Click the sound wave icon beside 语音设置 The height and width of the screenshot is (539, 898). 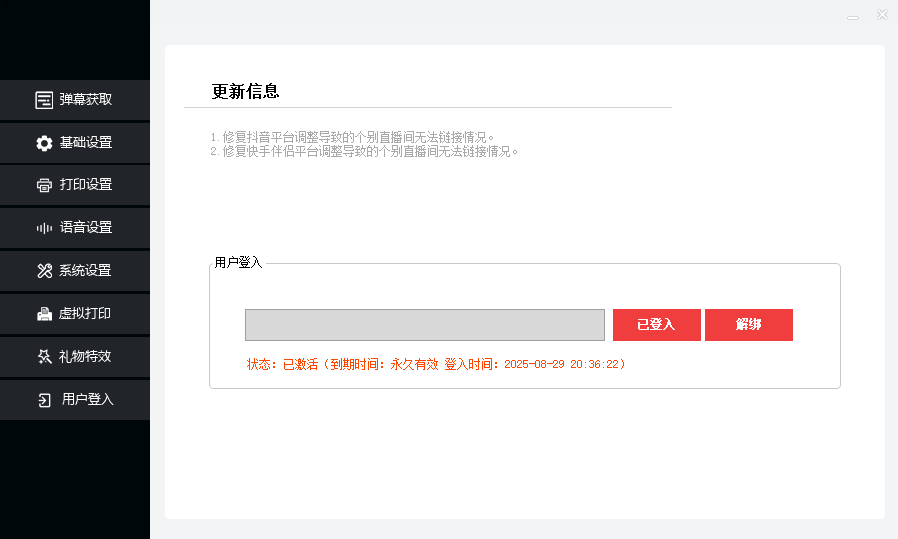click(x=44, y=228)
